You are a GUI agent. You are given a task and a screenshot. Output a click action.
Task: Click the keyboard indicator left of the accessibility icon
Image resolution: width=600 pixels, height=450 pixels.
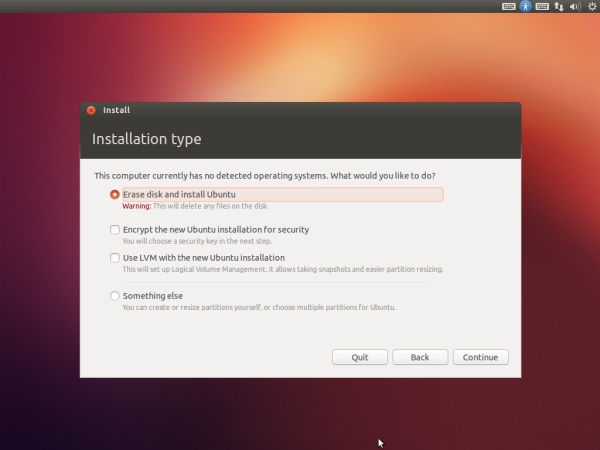[x=508, y=6]
